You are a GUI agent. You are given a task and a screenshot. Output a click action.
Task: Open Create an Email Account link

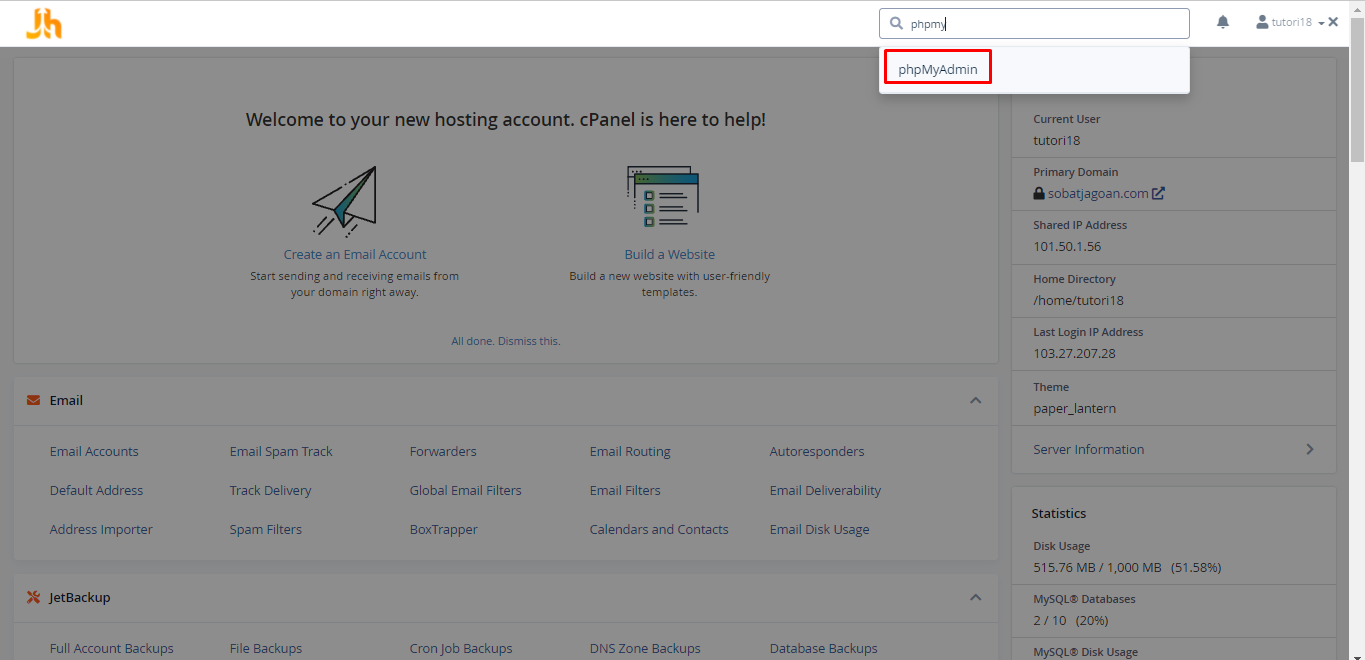[355, 254]
